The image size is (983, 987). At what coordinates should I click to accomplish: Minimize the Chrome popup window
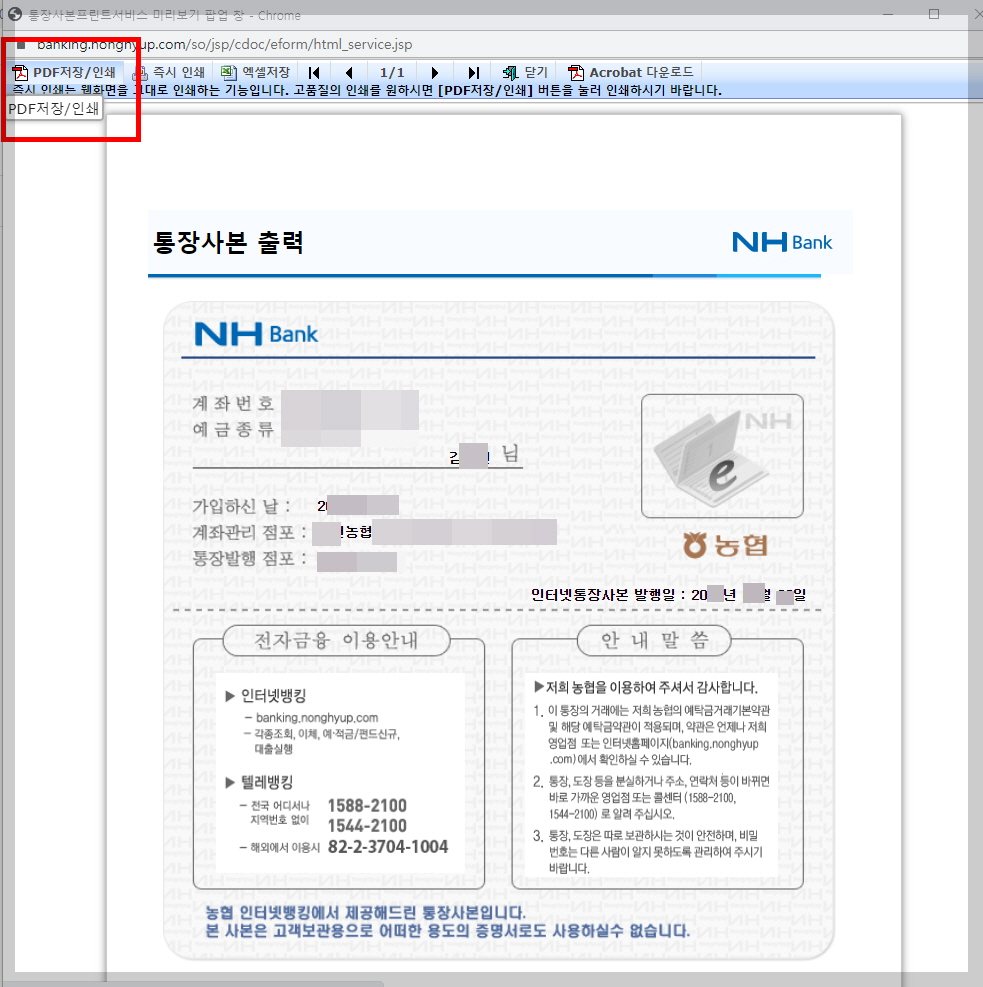click(x=888, y=14)
